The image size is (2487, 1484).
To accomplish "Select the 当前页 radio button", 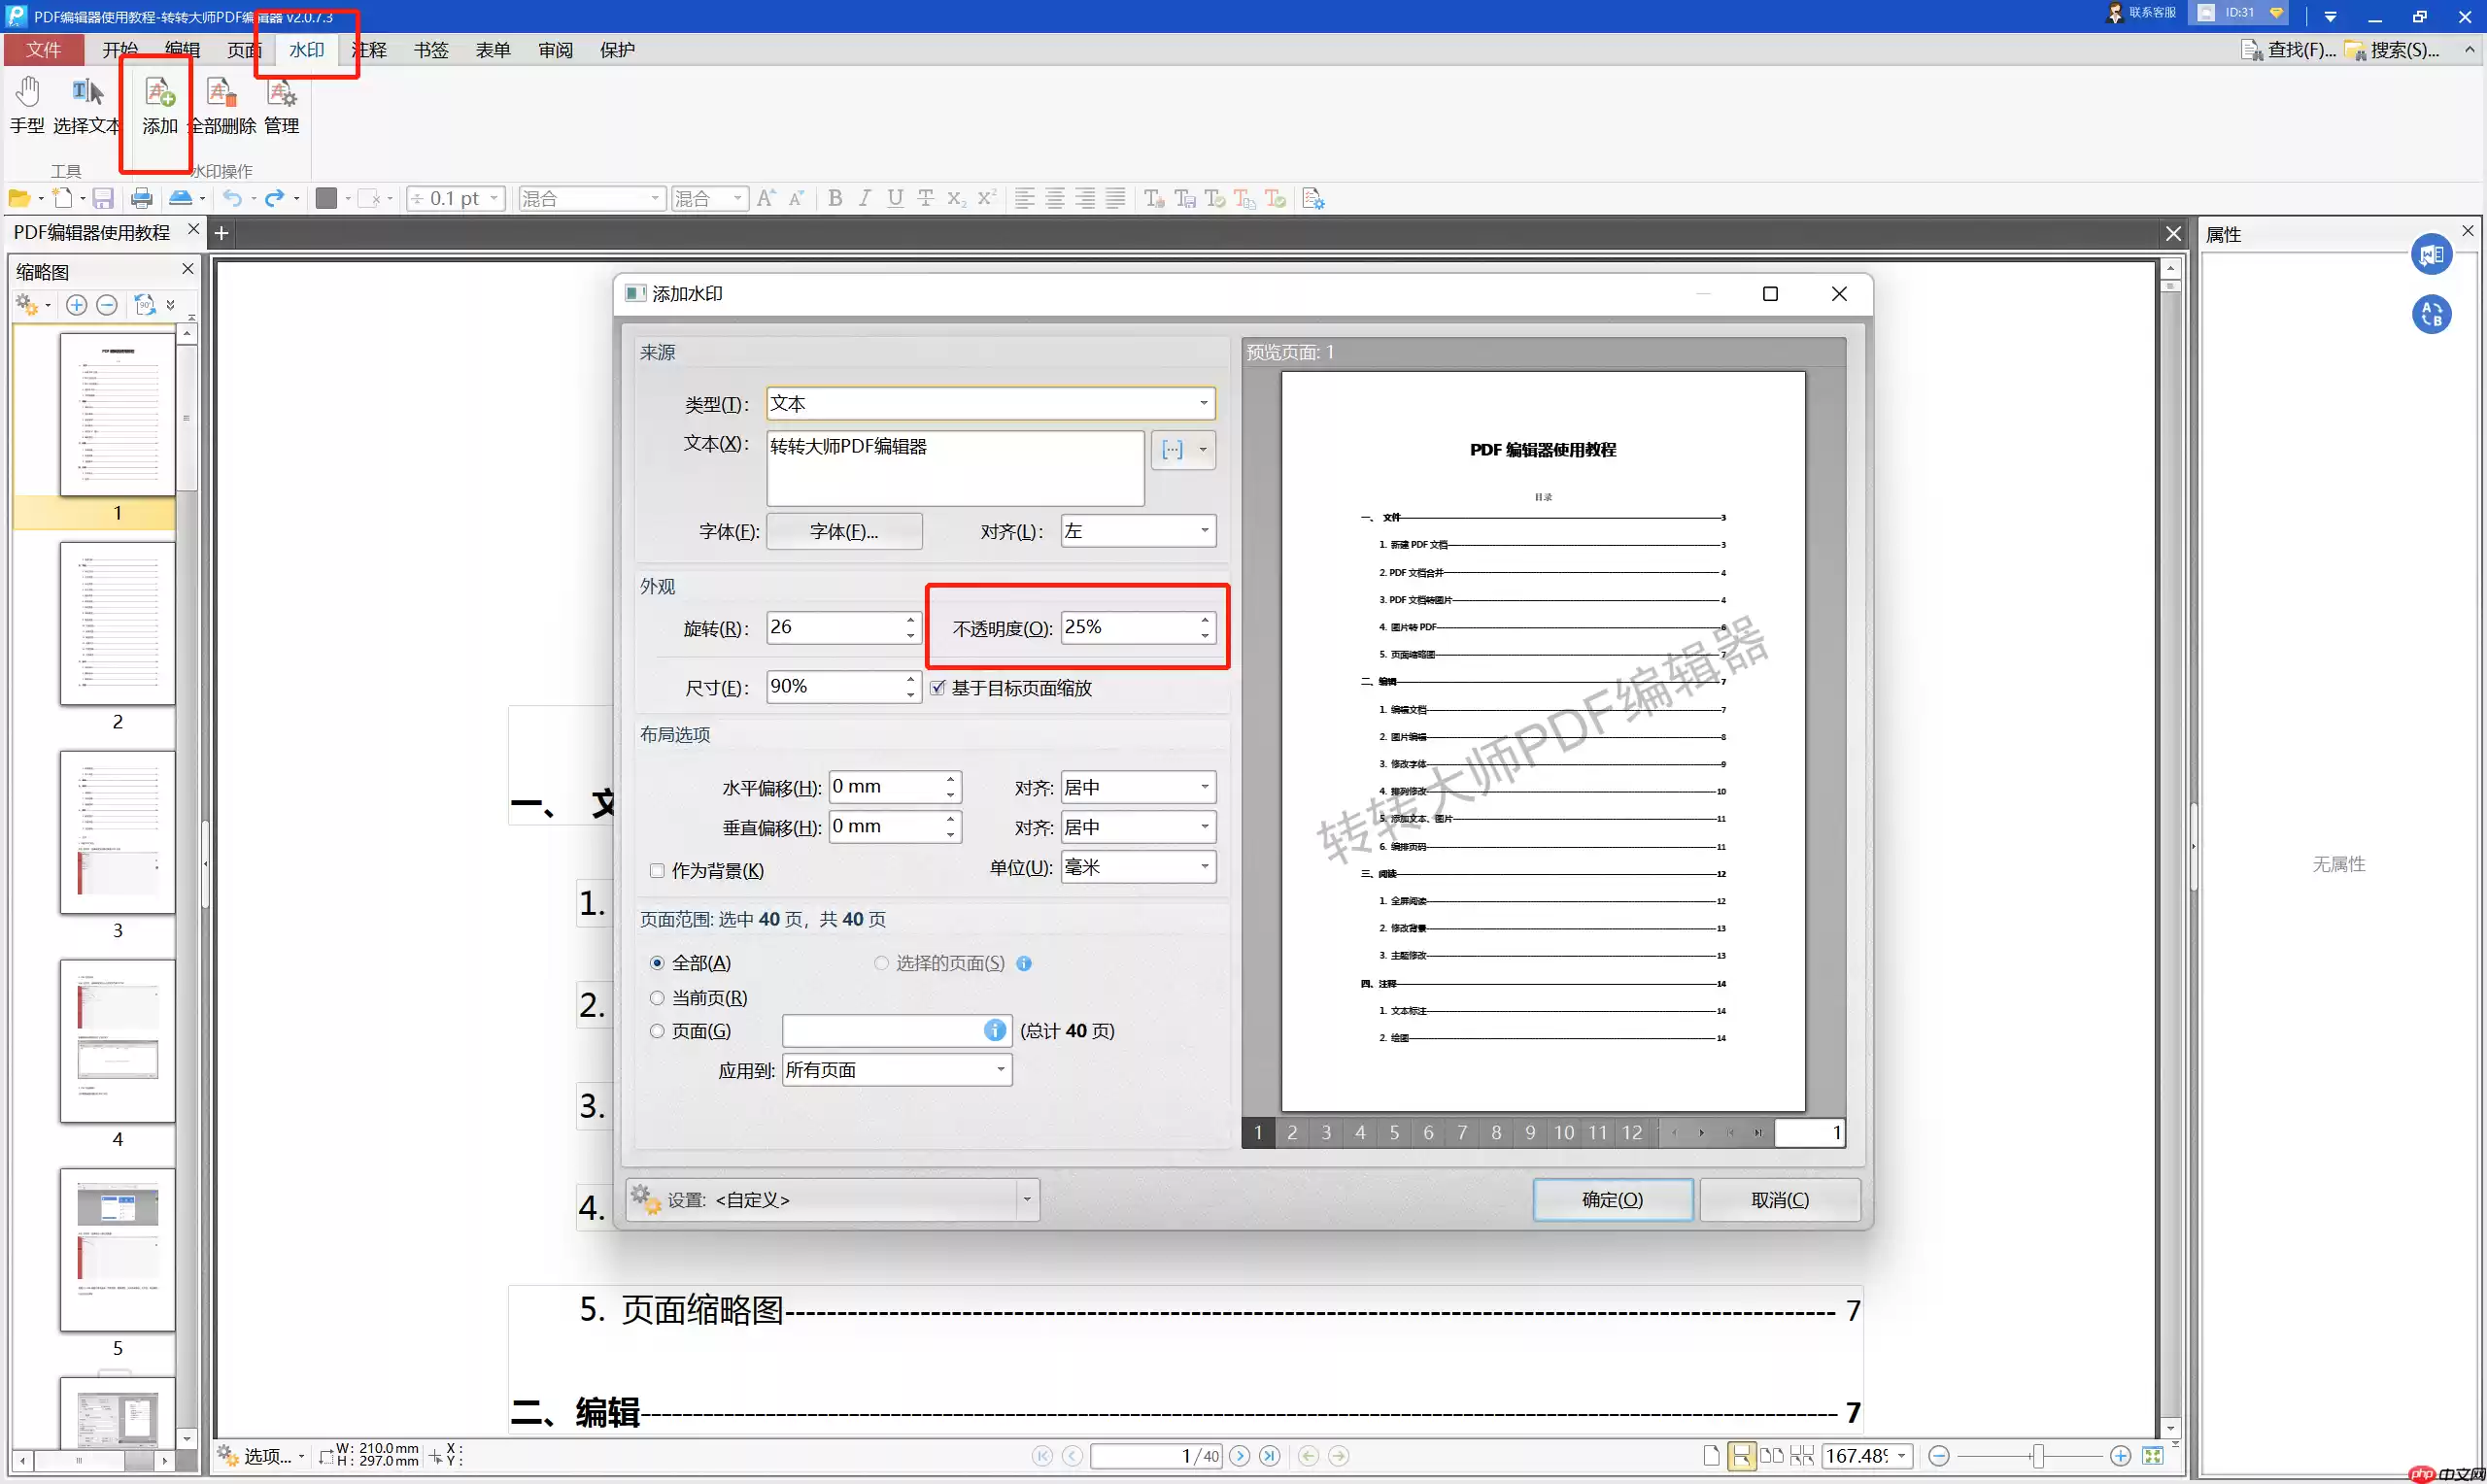I will coord(657,998).
